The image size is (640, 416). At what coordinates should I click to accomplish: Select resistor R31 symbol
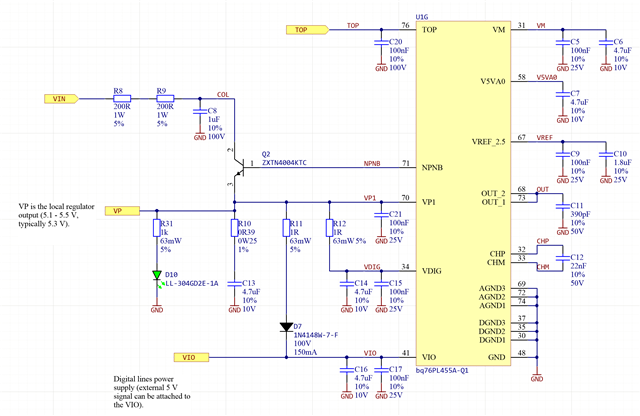(x=157, y=228)
